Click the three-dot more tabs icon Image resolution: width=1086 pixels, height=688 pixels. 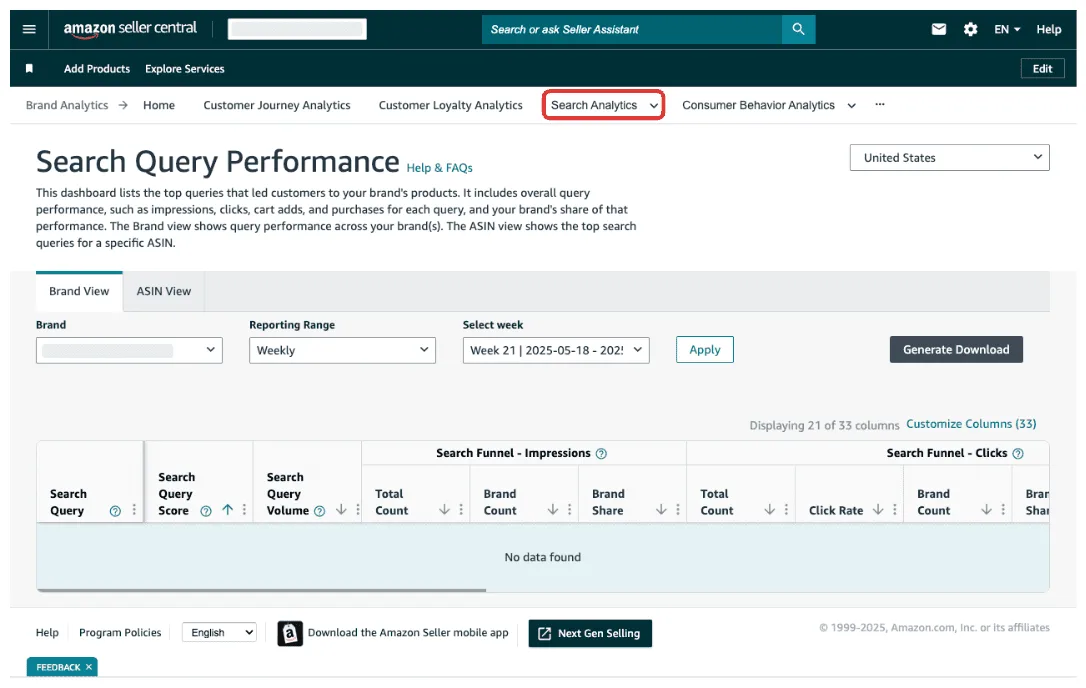880,105
